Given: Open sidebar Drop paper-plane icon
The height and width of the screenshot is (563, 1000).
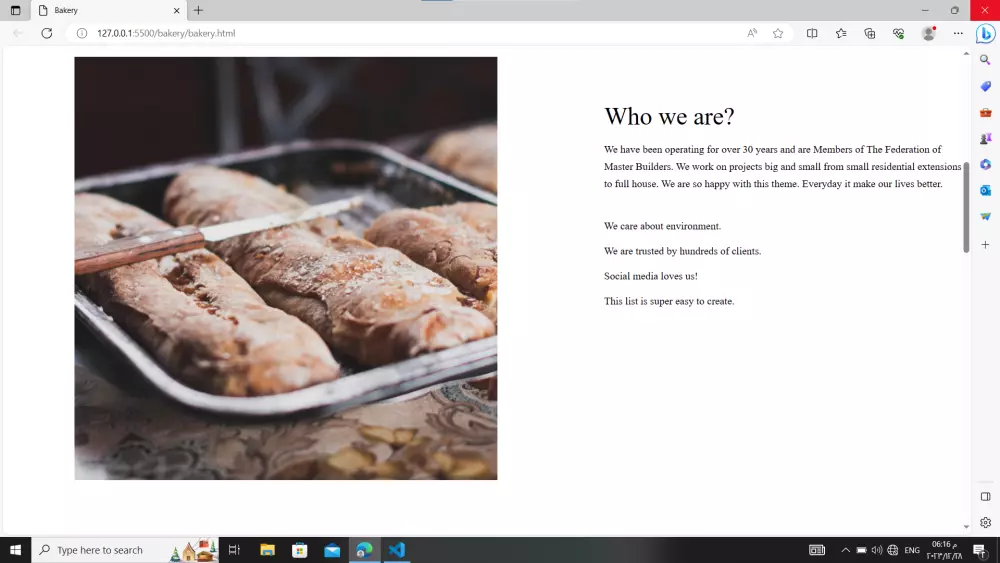Looking at the screenshot, I should click(x=985, y=217).
